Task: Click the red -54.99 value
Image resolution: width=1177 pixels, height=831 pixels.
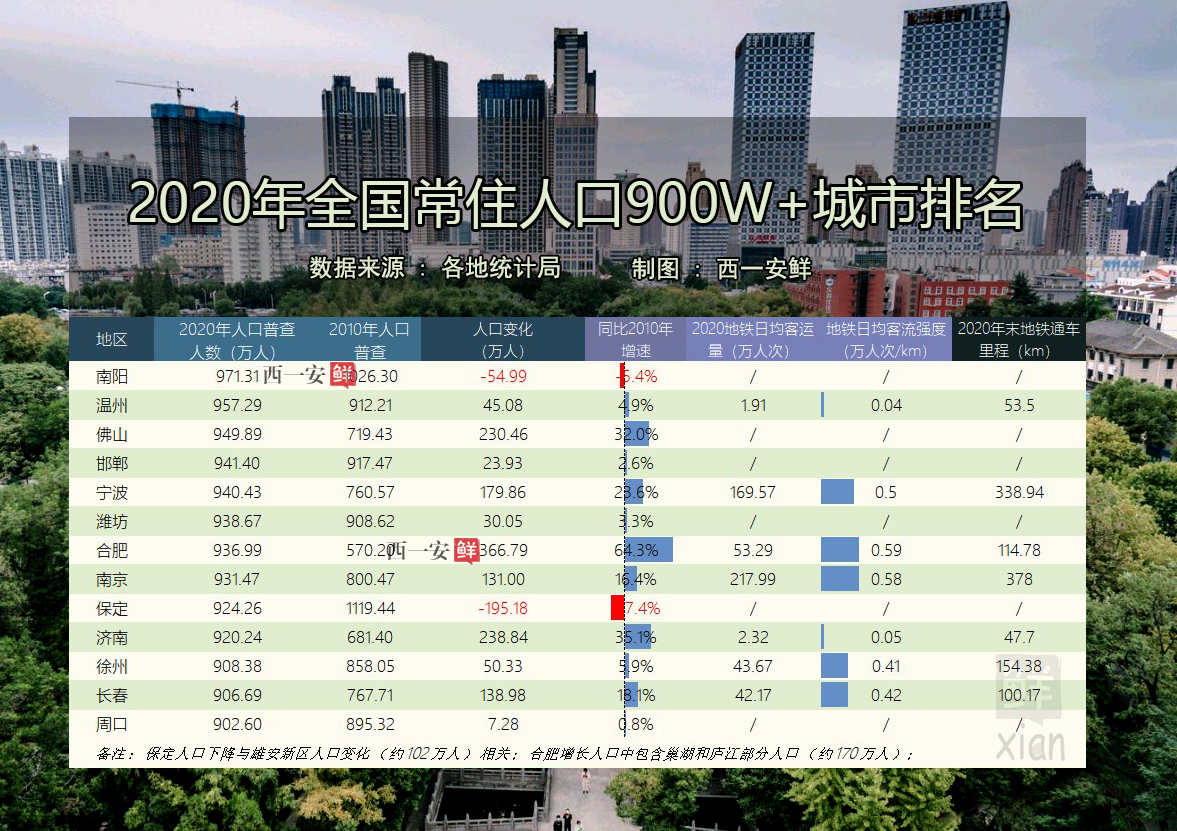Action: tap(503, 376)
